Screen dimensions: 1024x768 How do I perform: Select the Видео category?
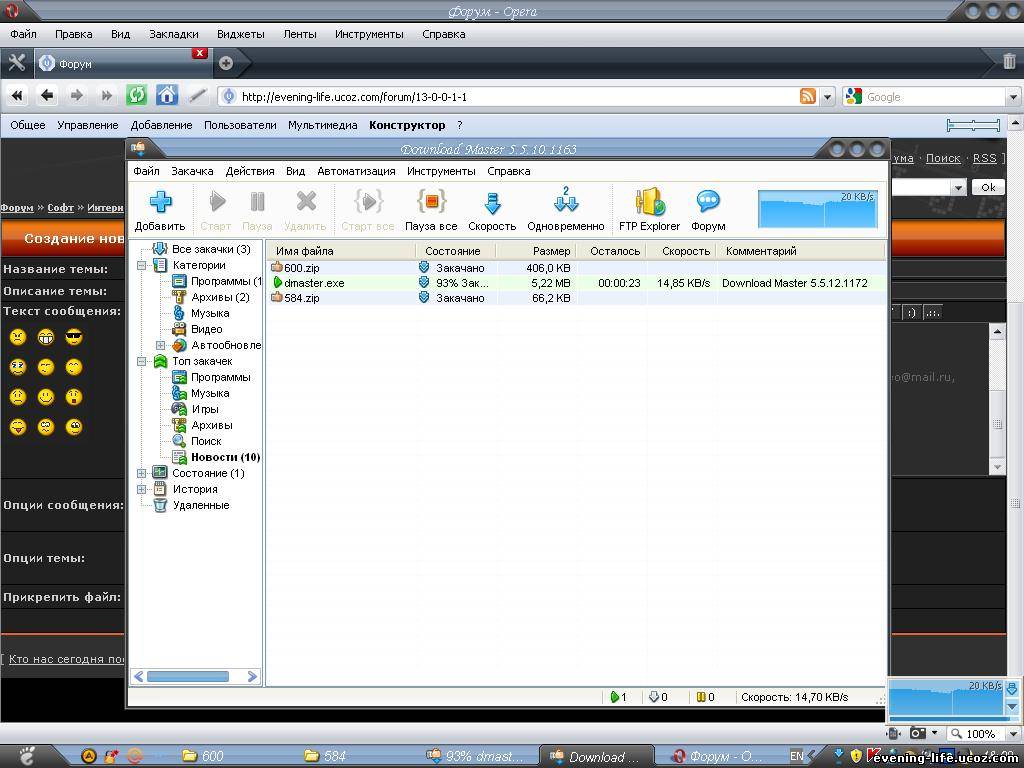click(206, 329)
